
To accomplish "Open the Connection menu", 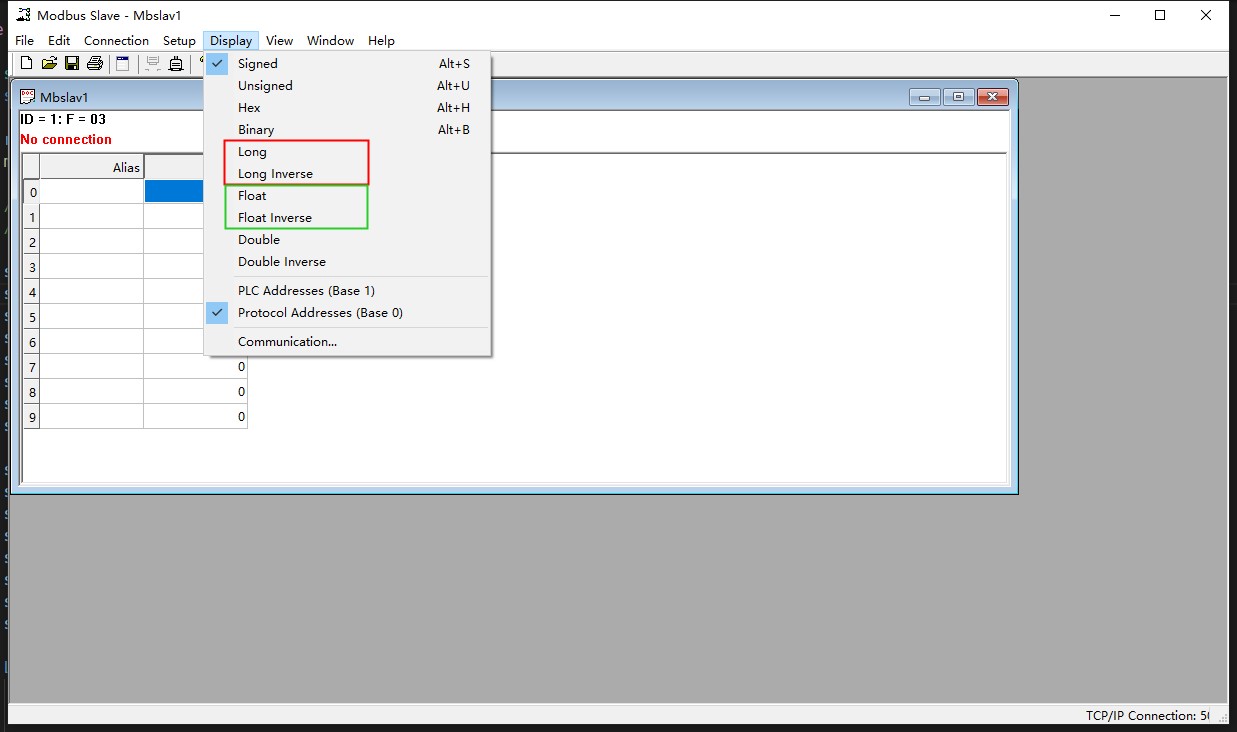I will point(116,40).
